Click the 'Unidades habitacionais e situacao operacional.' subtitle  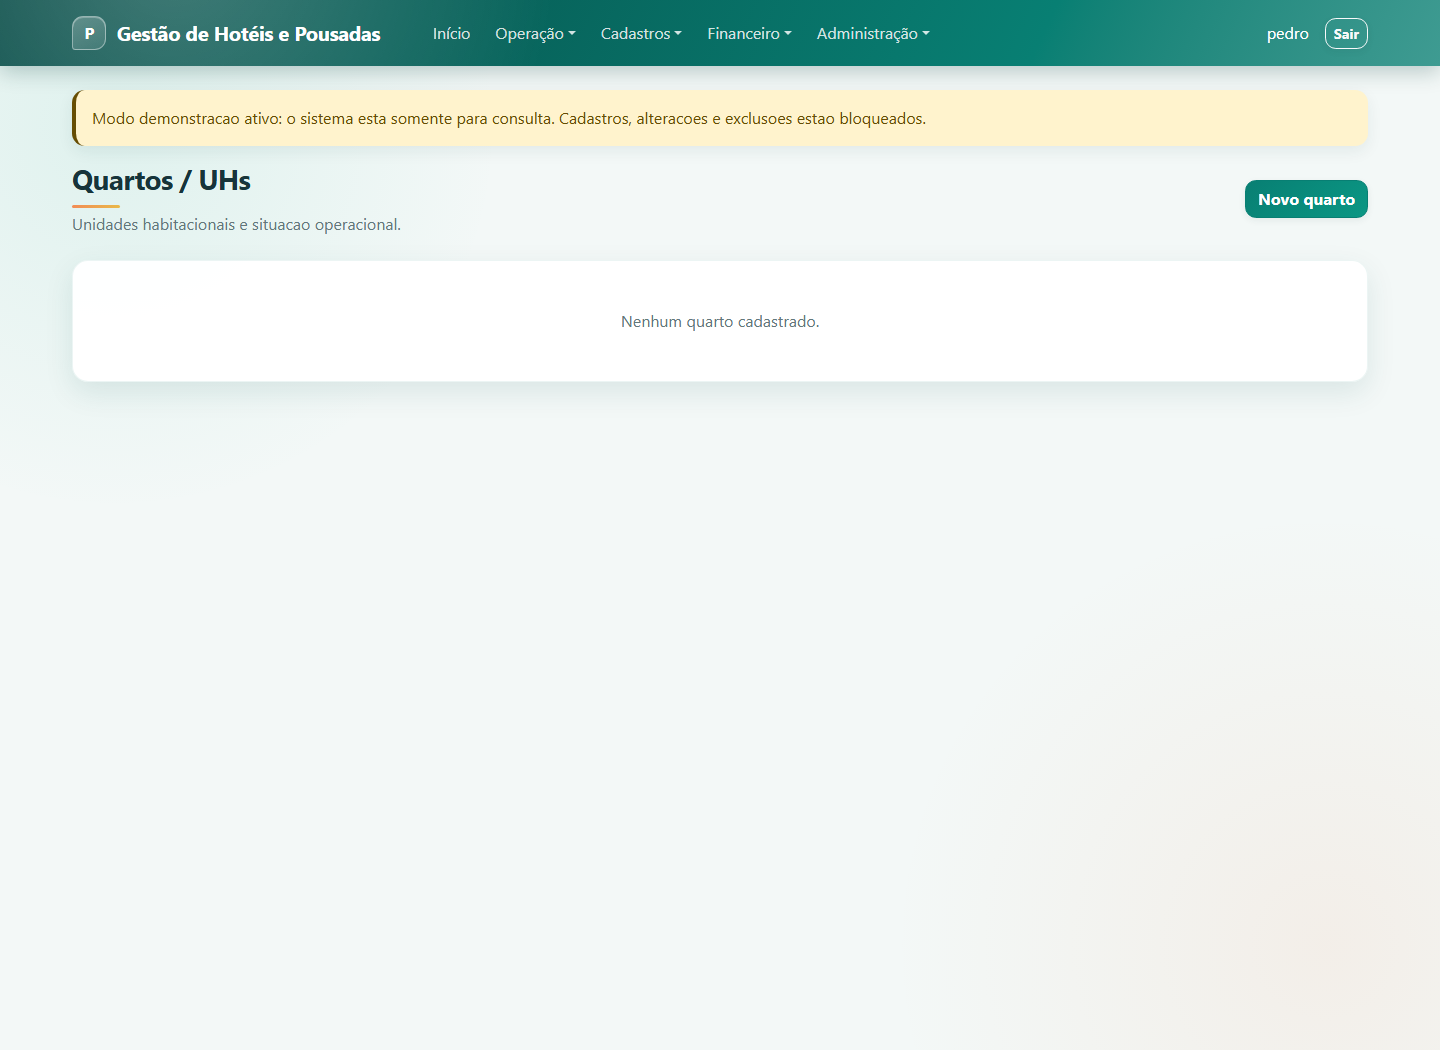point(236,224)
